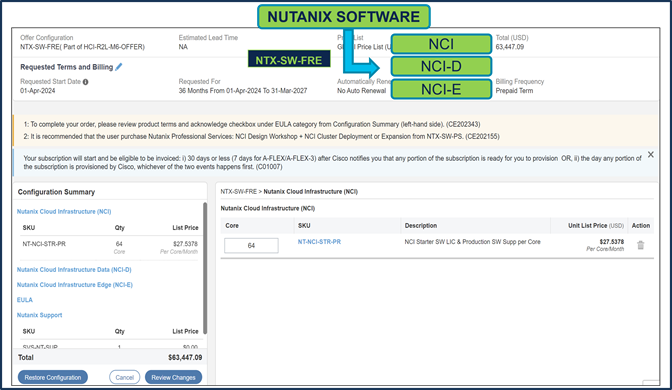
Task: Open the Nutanix Support category link
Action: 39,315
